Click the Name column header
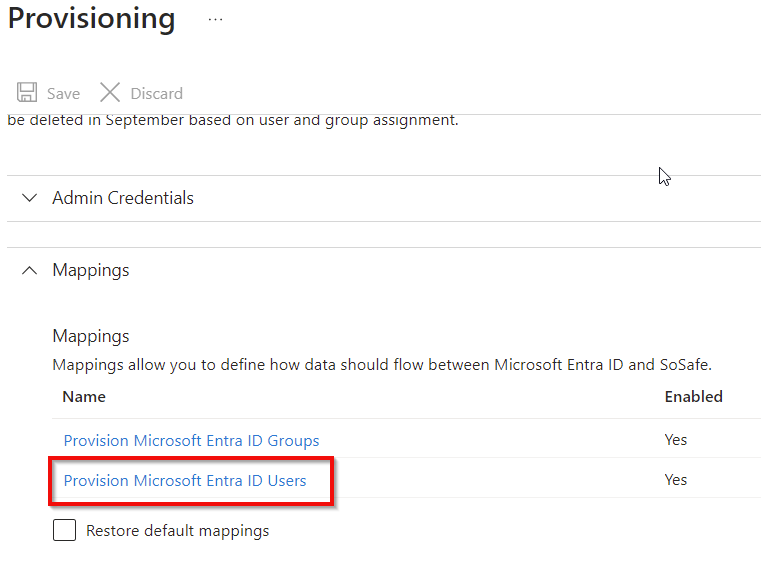This screenshot has width=761, height=575. [x=84, y=397]
